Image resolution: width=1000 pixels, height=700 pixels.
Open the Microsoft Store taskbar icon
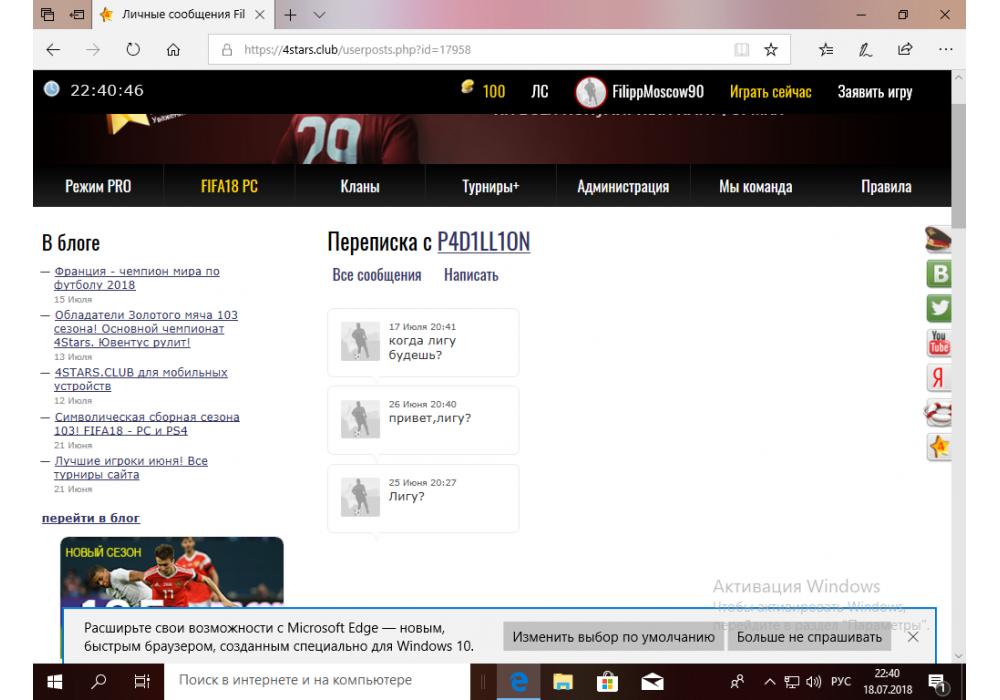(607, 681)
